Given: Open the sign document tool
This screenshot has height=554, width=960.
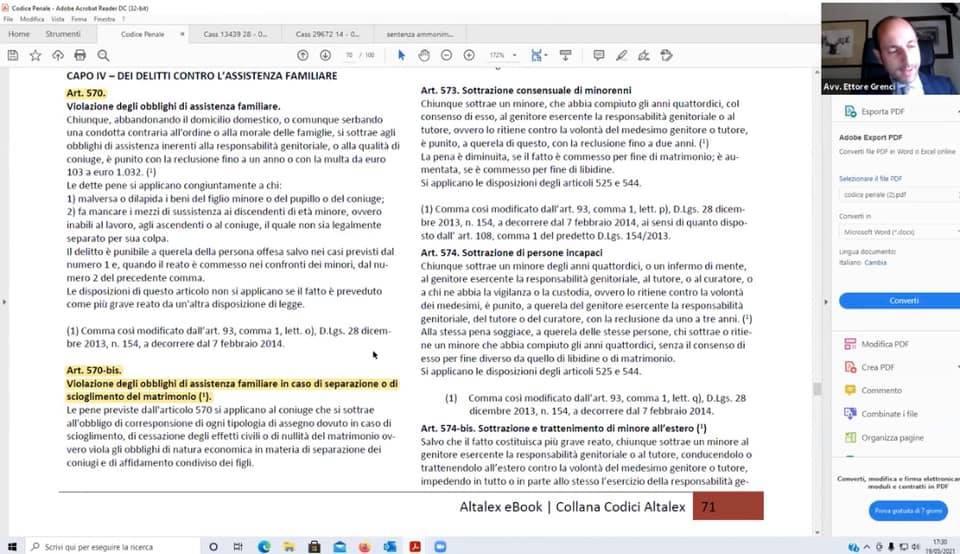Looking at the screenshot, I should click(x=643, y=55).
